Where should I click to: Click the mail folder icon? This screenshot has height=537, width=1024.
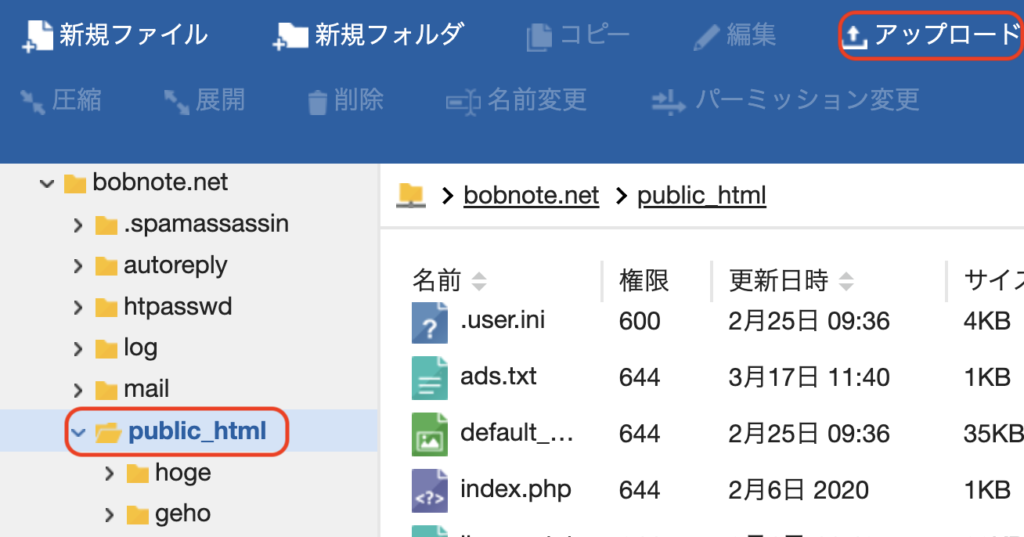coord(106,390)
